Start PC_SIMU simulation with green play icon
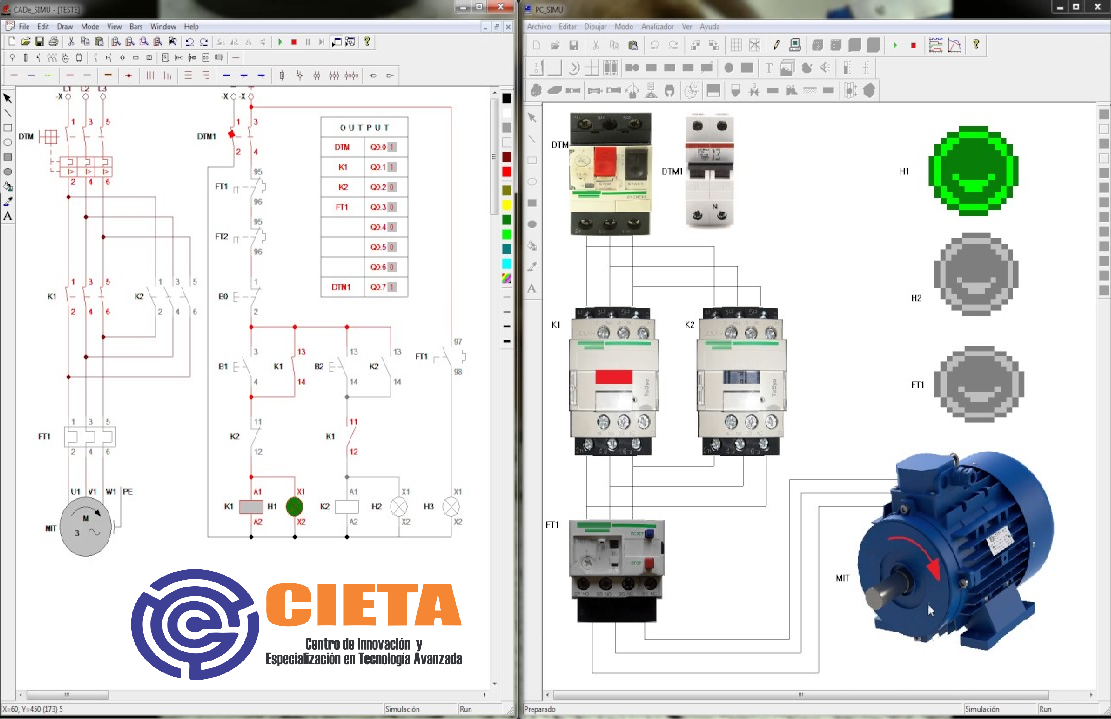 coord(895,45)
